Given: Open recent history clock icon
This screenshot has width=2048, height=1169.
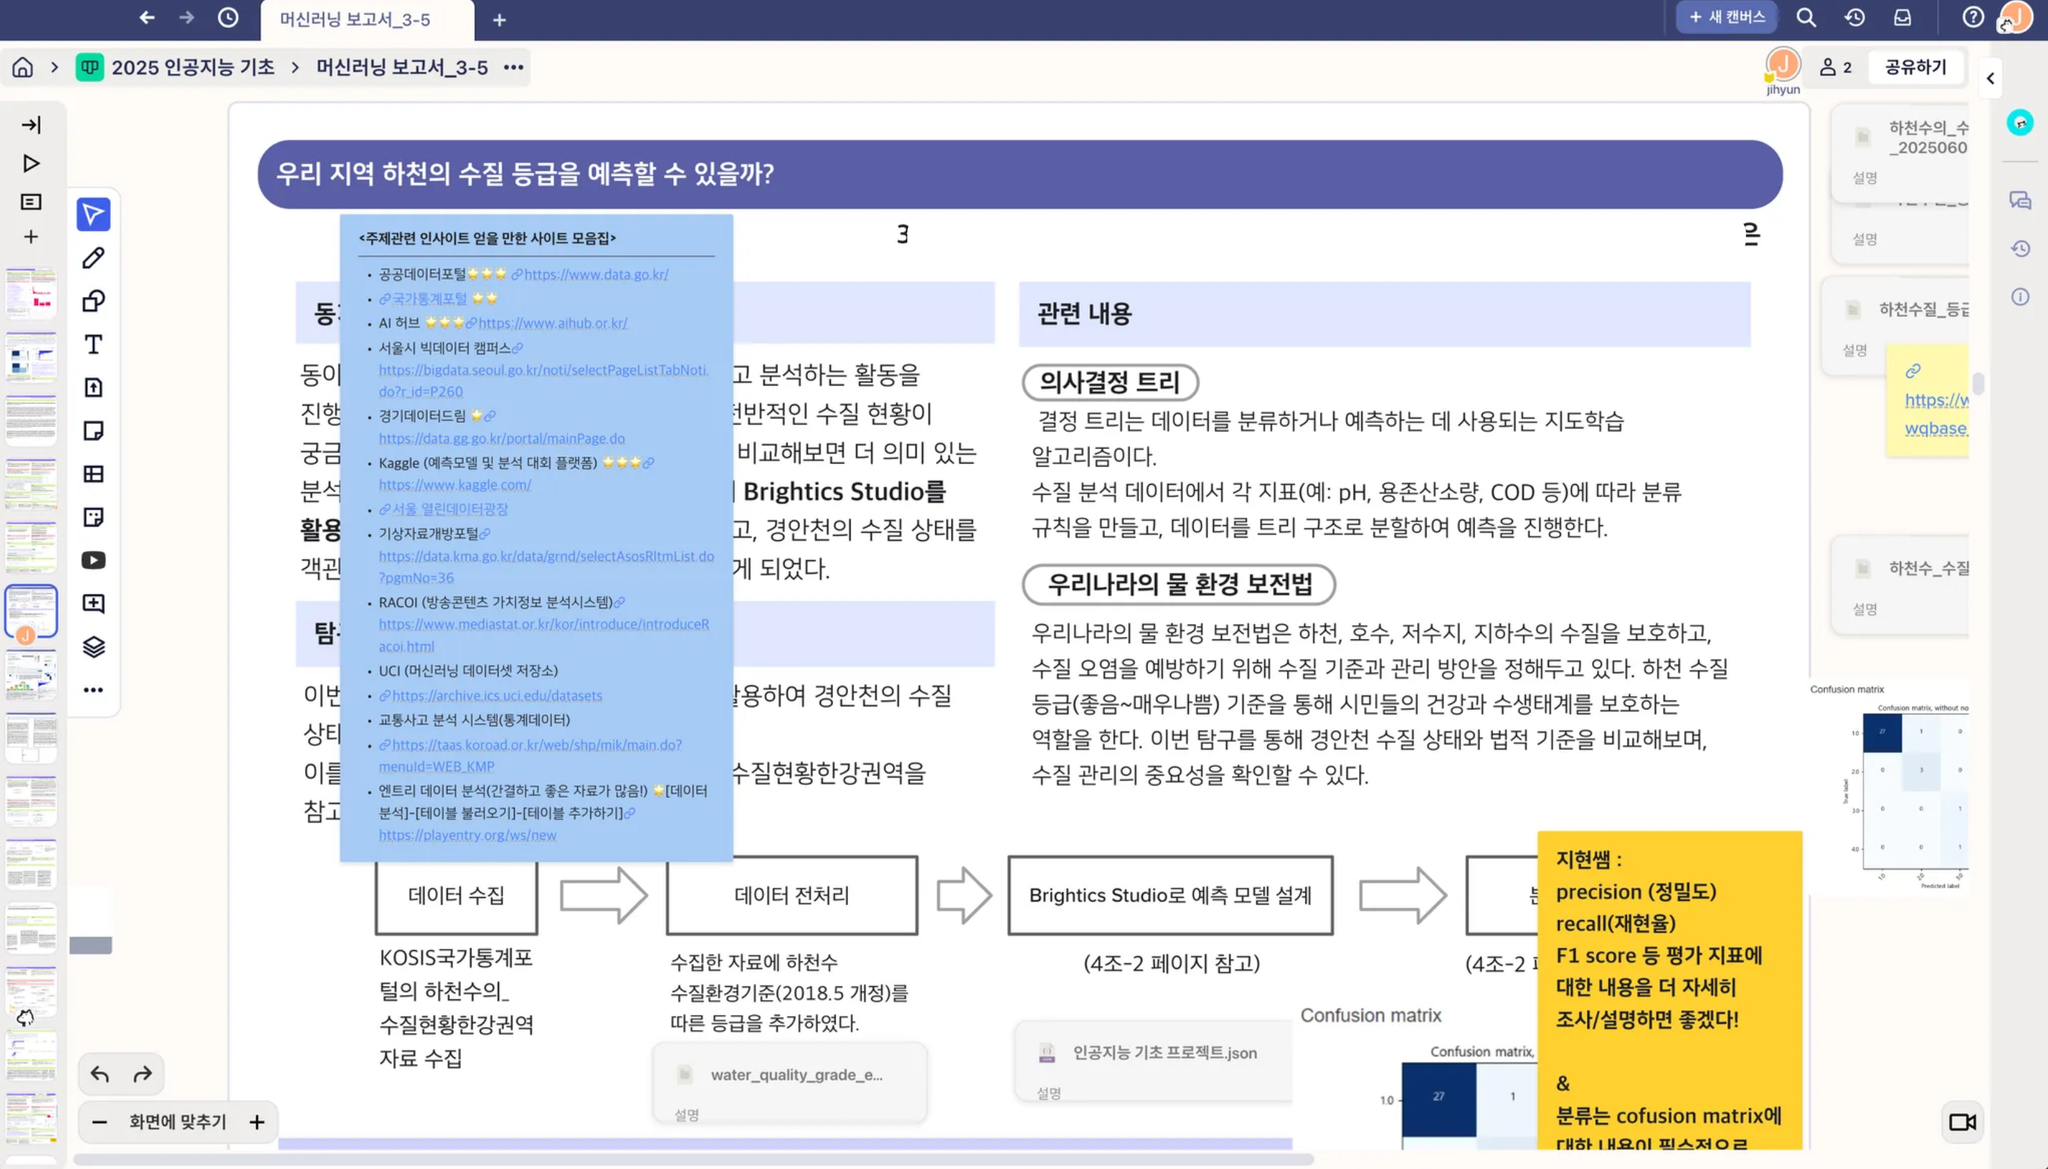Looking at the screenshot, I should [228, 18].
